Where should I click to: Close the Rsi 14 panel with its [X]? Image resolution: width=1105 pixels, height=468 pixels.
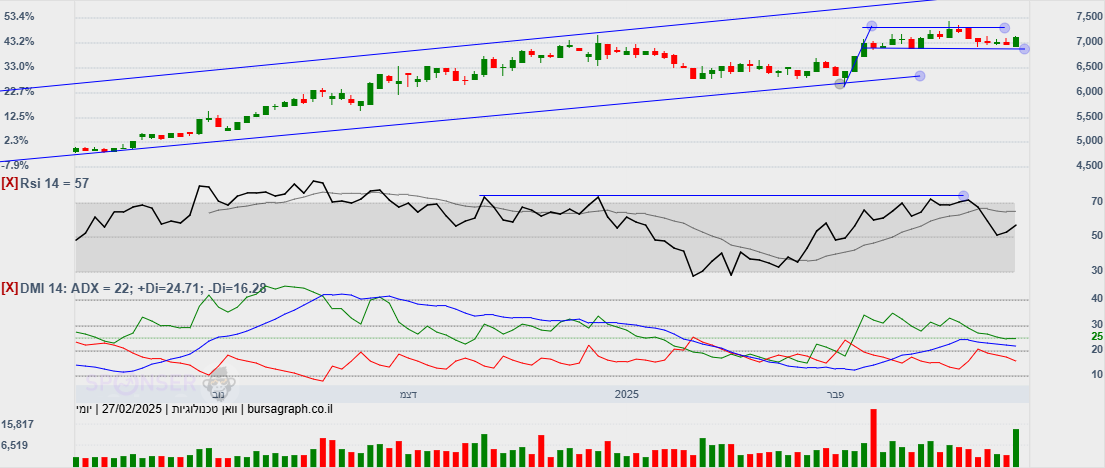10,183
